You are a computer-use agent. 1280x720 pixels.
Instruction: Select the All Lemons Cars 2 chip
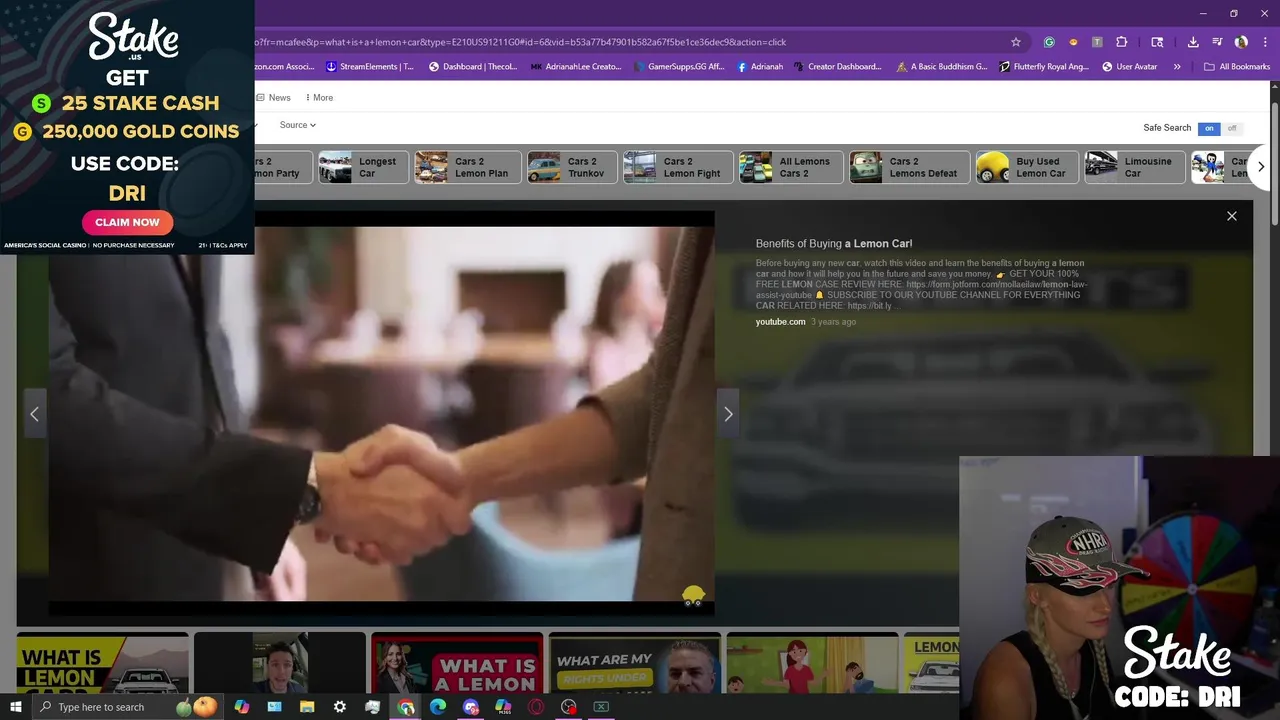tap(791, 167)
